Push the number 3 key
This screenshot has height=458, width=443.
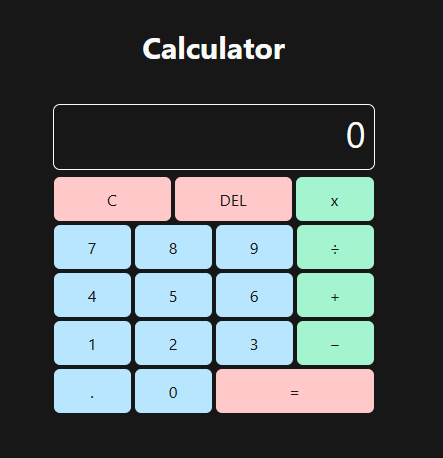(254, 343)
